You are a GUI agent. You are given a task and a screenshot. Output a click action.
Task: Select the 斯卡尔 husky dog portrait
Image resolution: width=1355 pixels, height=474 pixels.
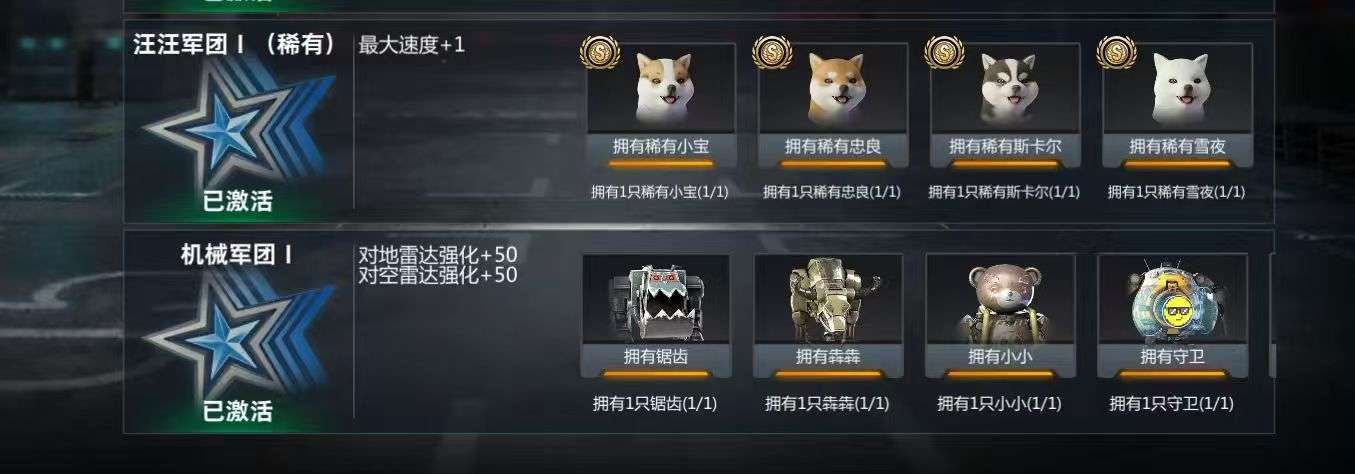pos(1006,90)
